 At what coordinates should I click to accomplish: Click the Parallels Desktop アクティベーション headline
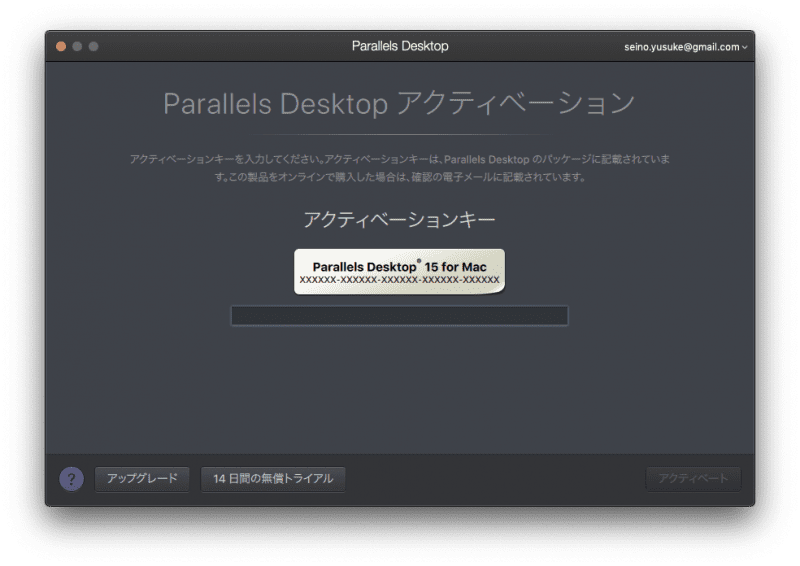pos(399,103)
